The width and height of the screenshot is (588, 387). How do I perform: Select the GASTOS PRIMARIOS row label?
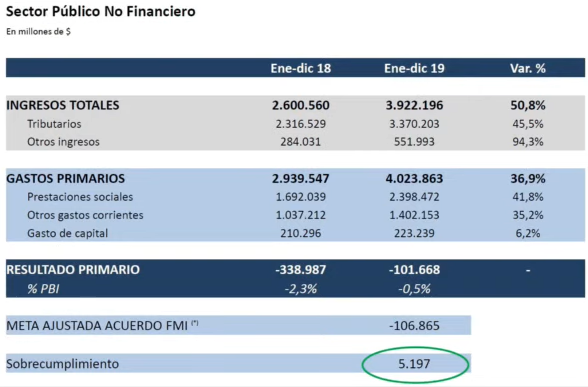pos(66,178)
